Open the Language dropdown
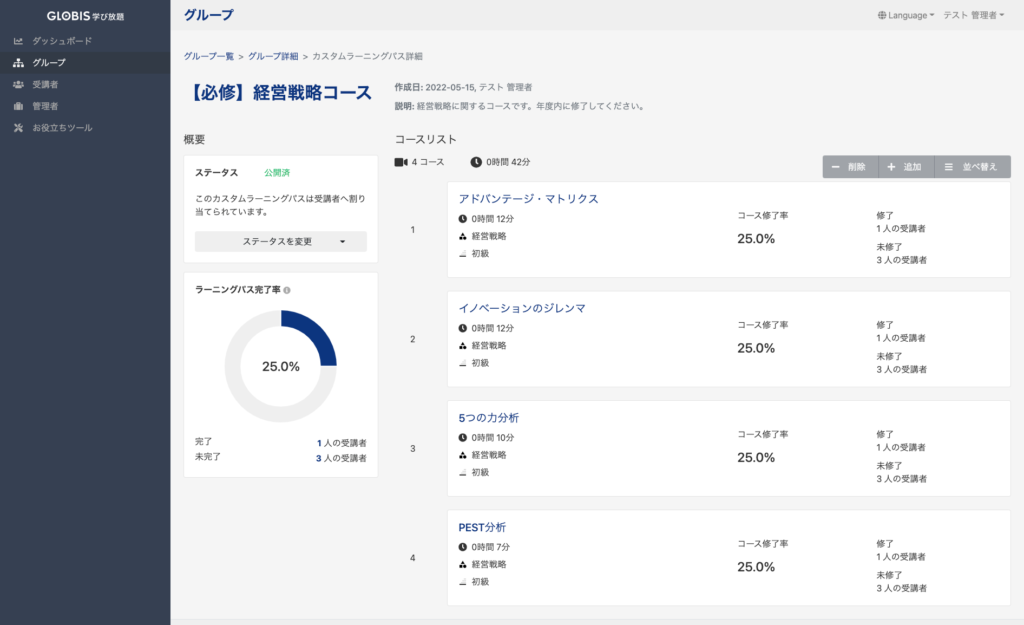This screenshot has width=1024, height=625. coord(906,15)
